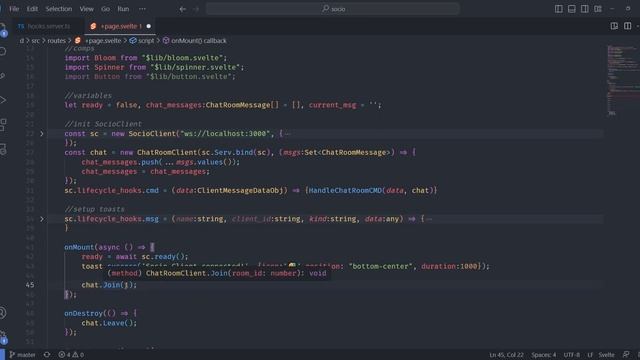
Task: Click the code minimap overview
Action: pos(622,80)
